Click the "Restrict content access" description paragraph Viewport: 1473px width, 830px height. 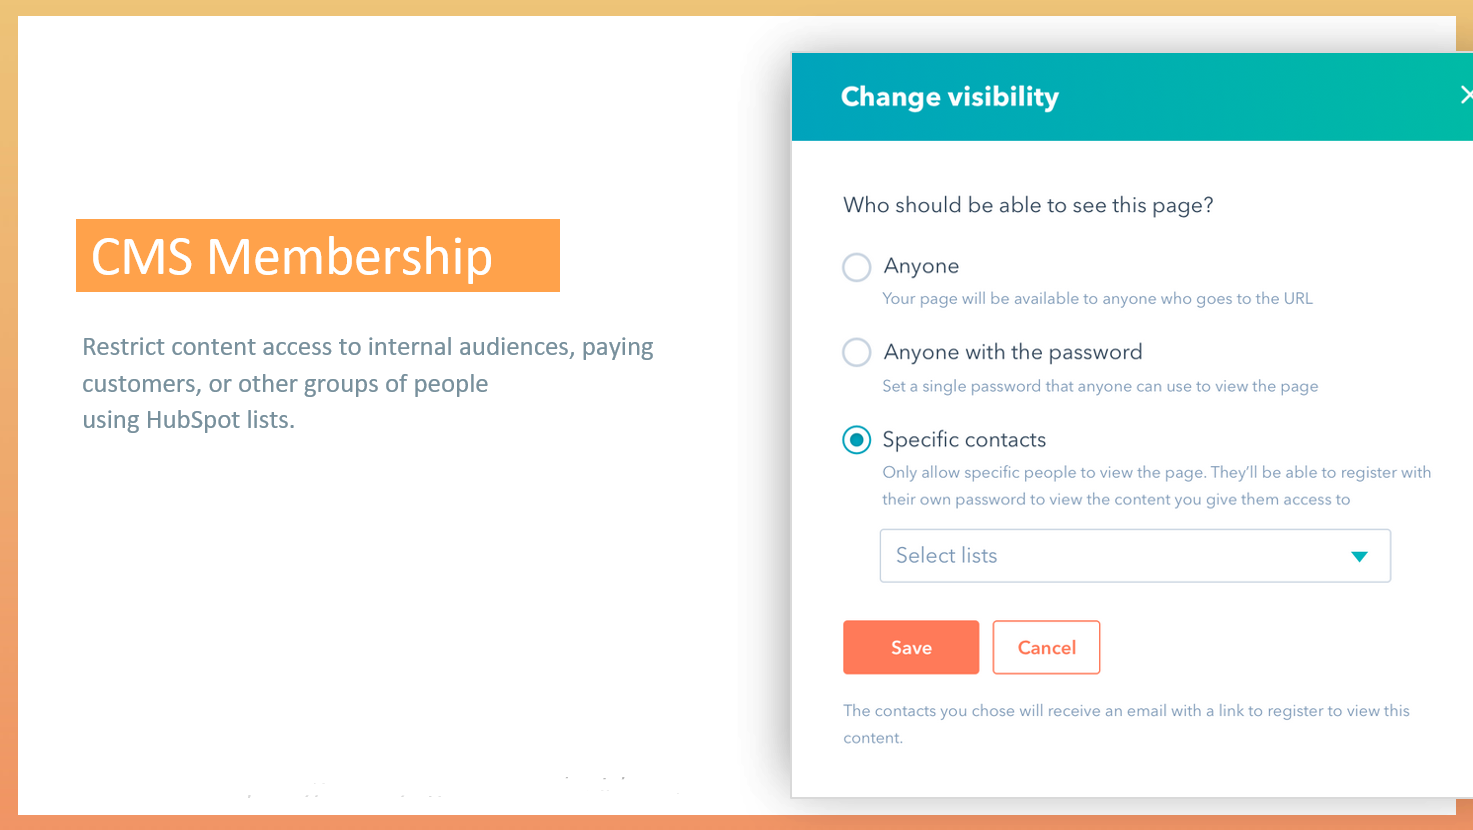(367, 383)
